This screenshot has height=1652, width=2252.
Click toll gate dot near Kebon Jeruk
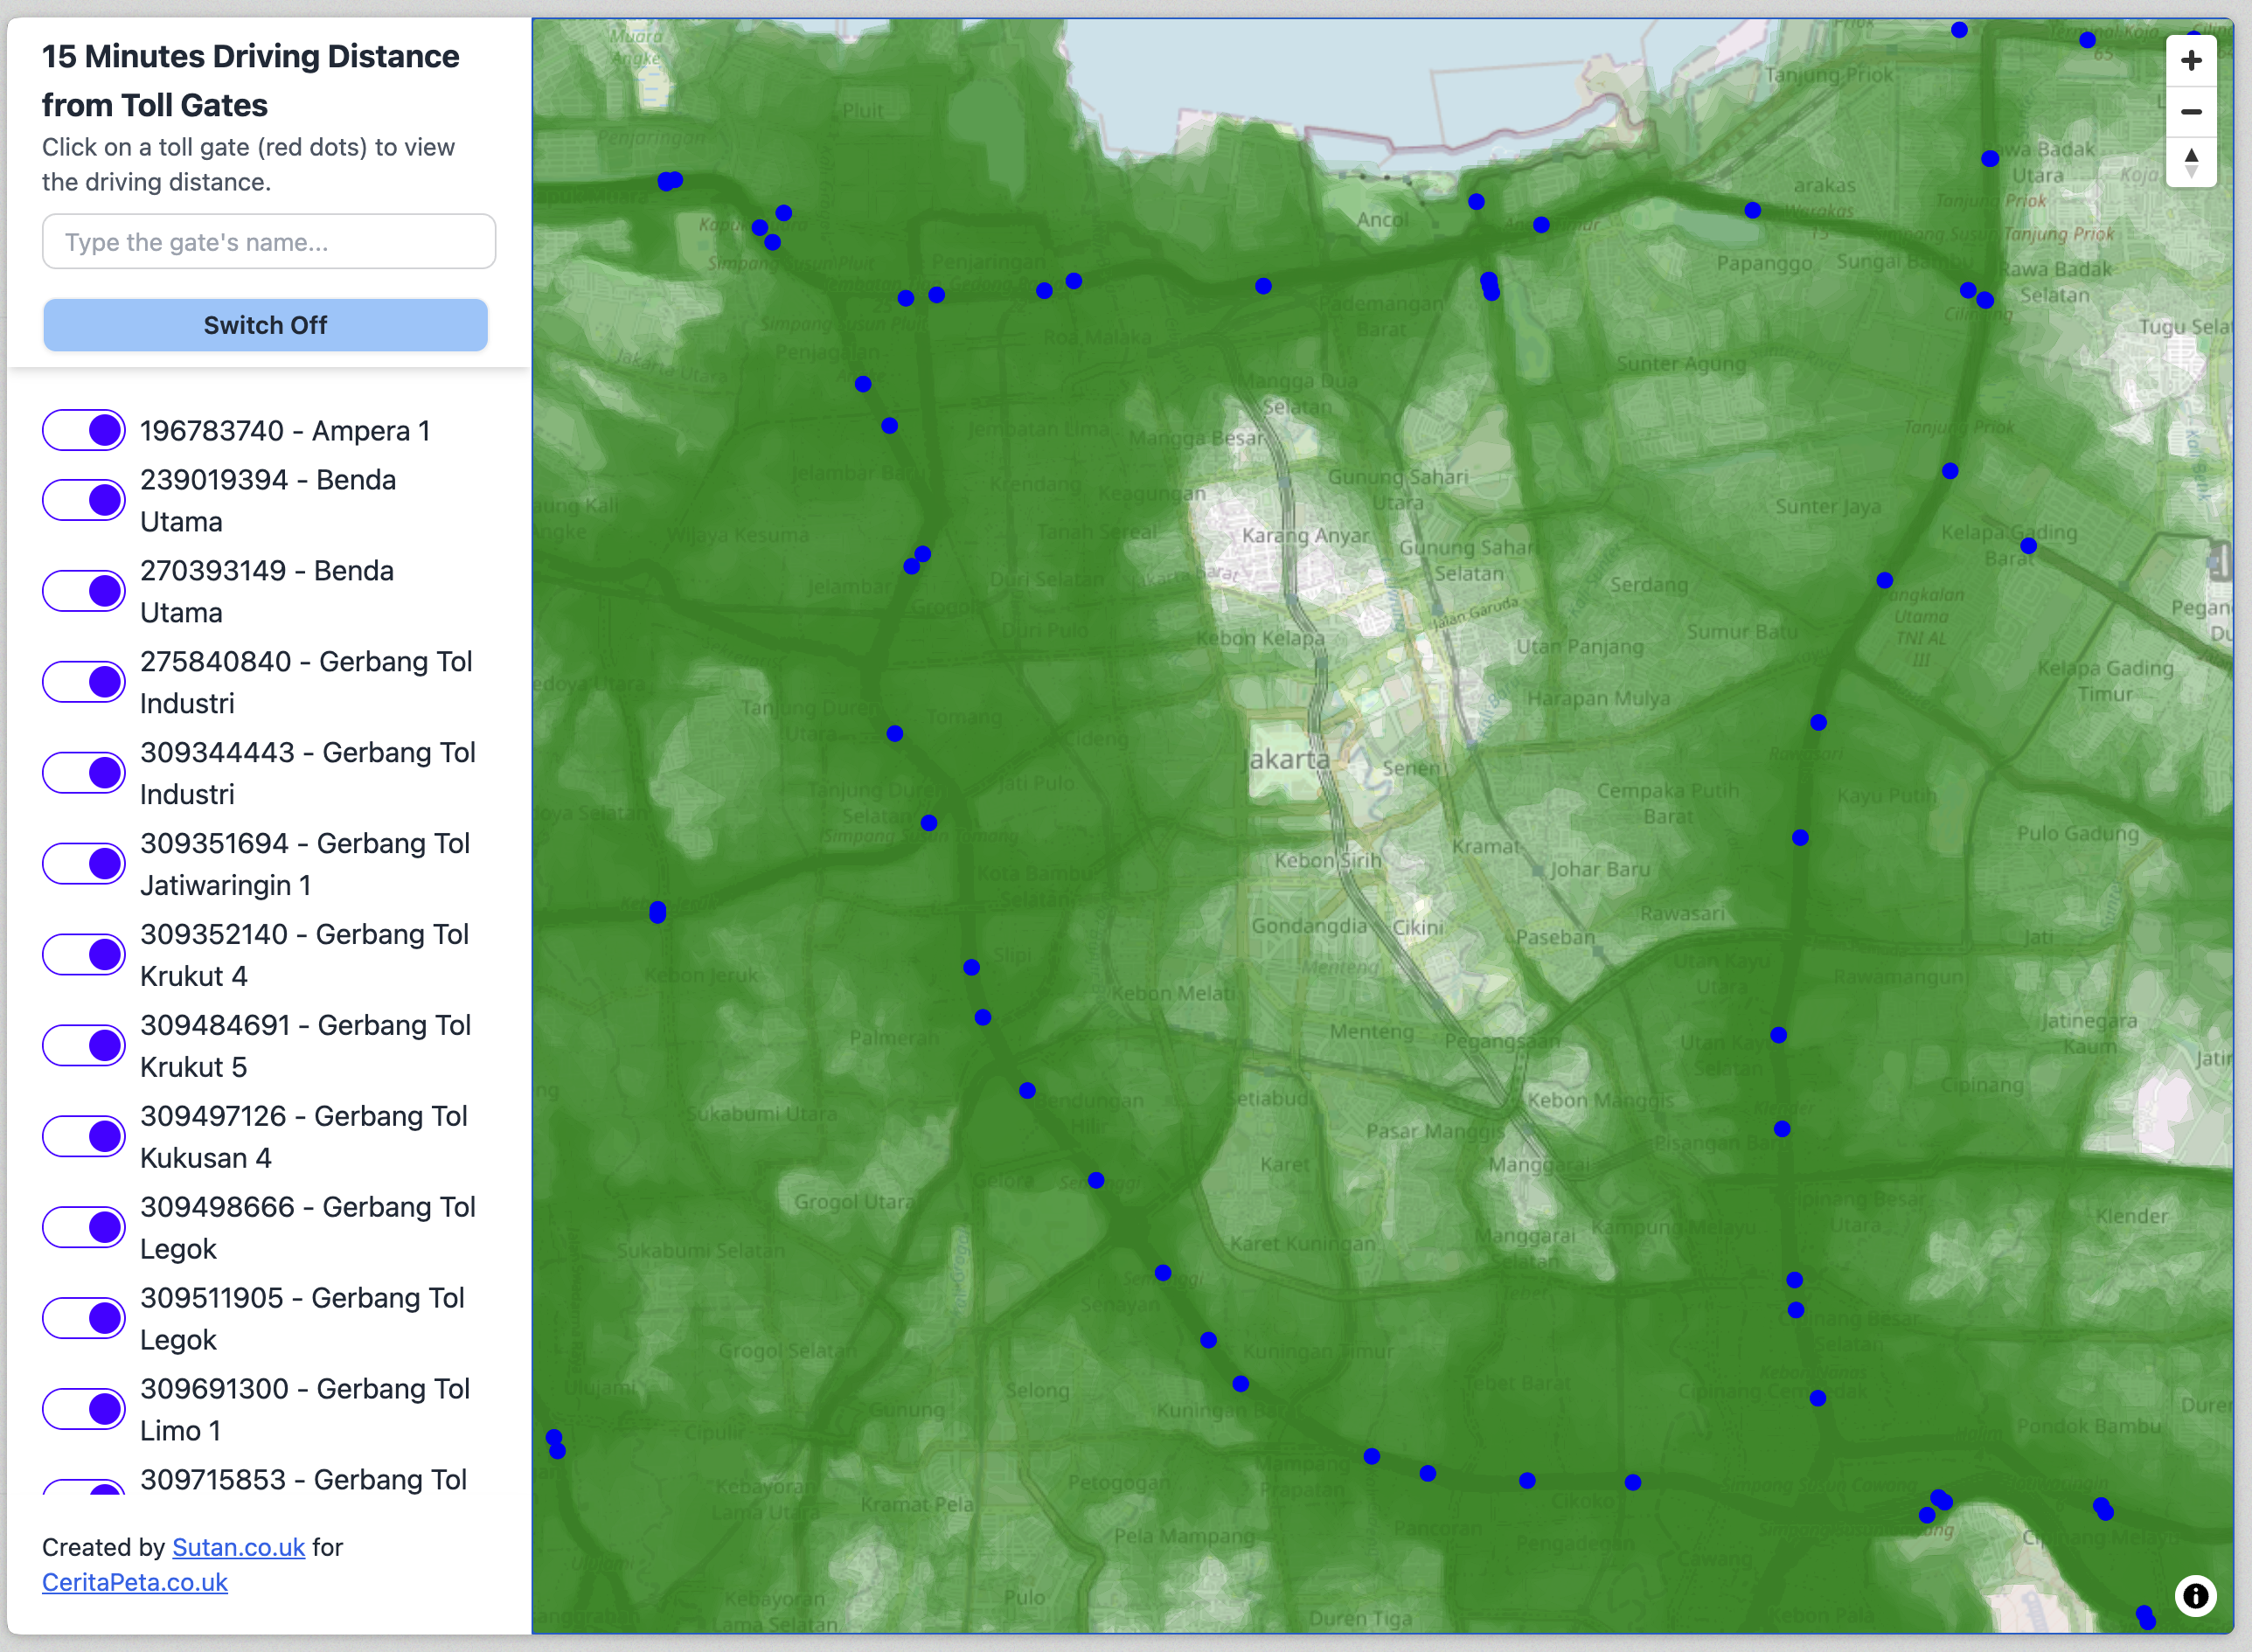pyautogui.click(x=657, y=912)
